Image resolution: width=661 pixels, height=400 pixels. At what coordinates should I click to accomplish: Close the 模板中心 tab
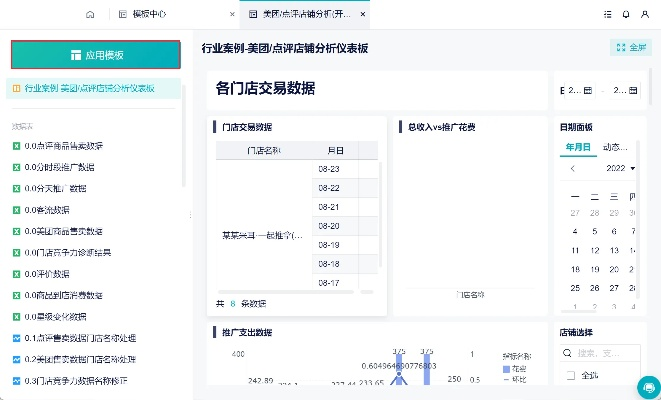click(232, 15)
